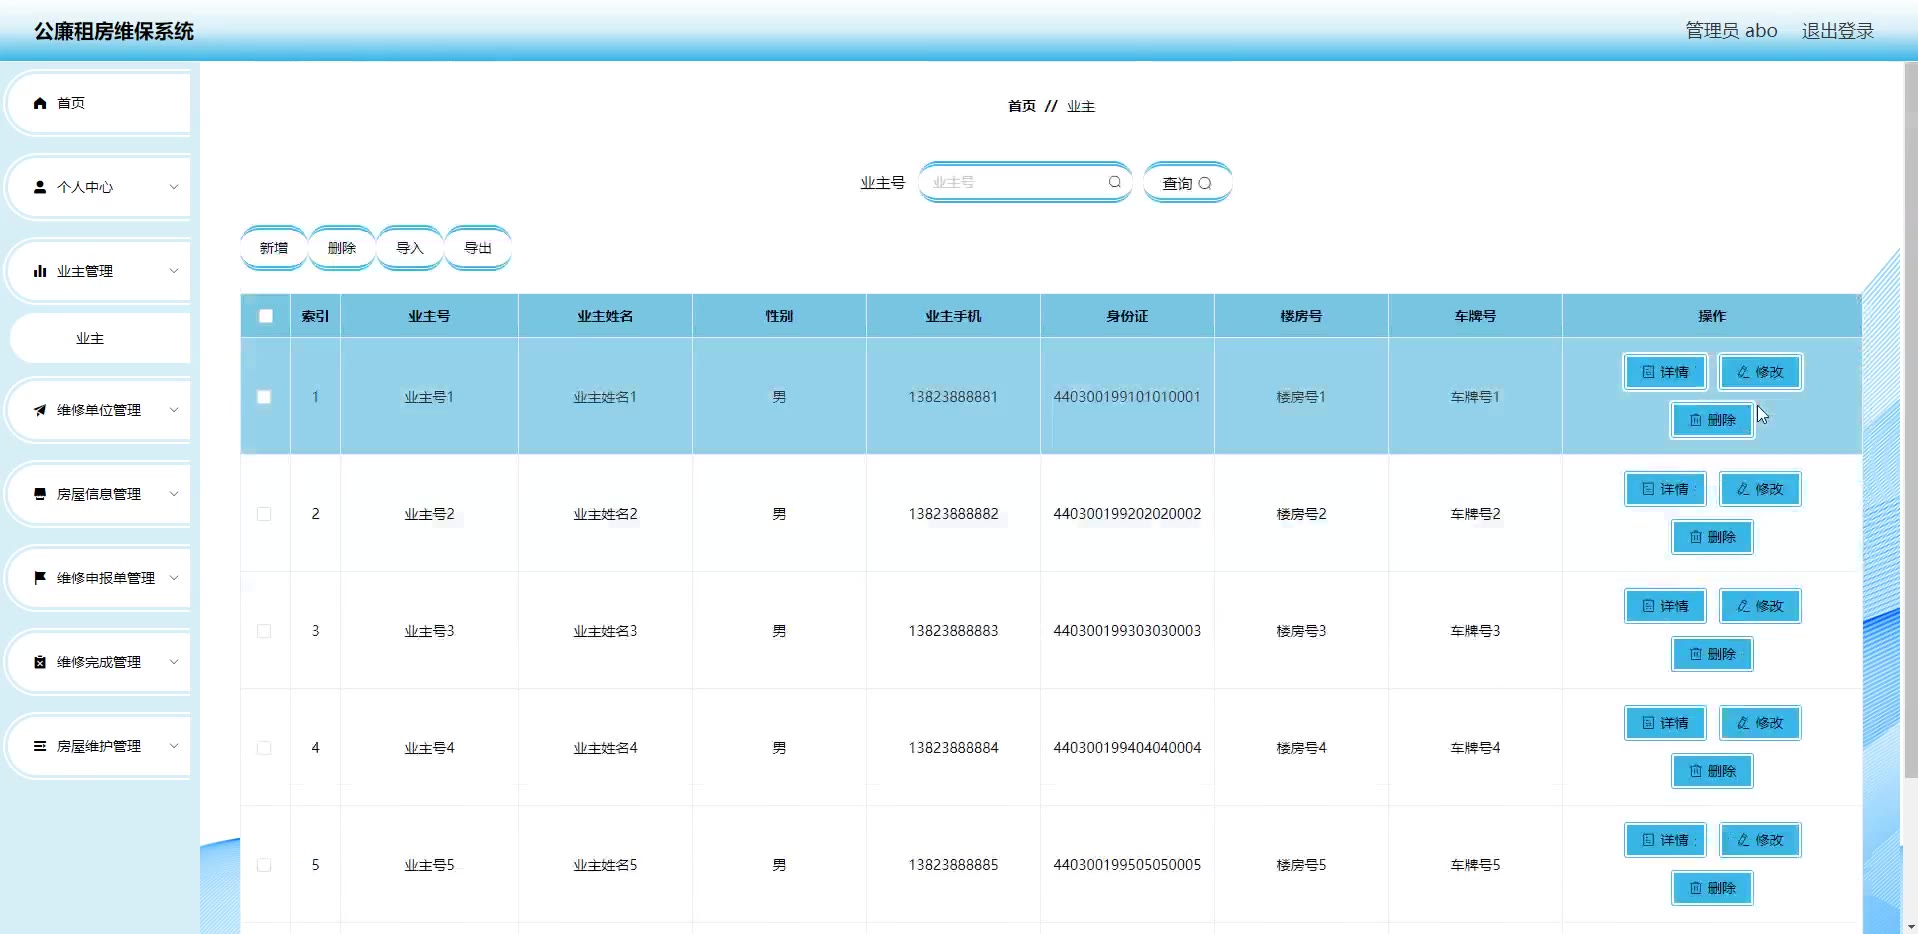Show 详情 of 业主号4

(1665, 723)
